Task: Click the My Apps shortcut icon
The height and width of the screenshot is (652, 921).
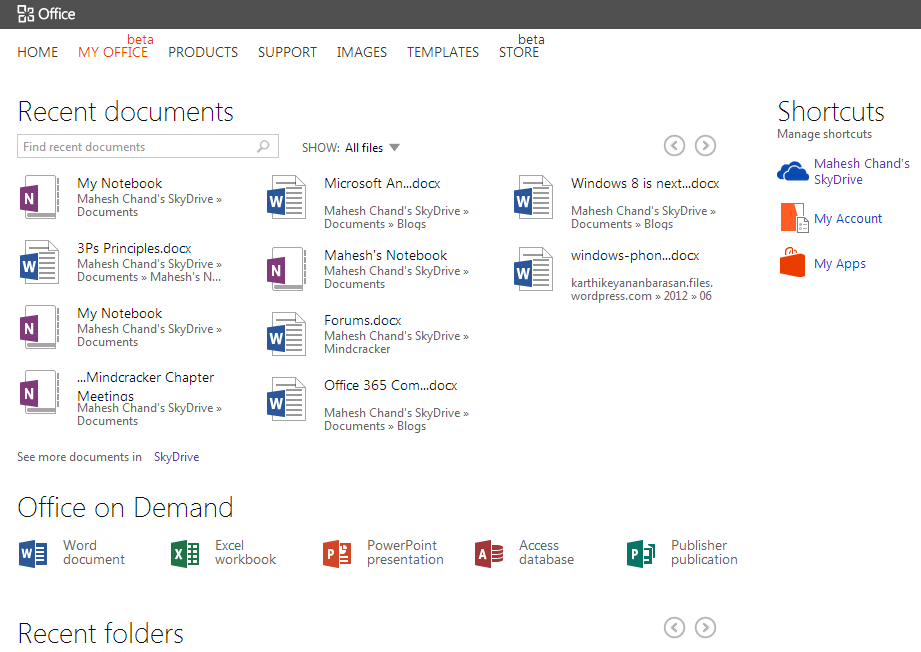Action: pyautogui.click(x=793, y=263)
